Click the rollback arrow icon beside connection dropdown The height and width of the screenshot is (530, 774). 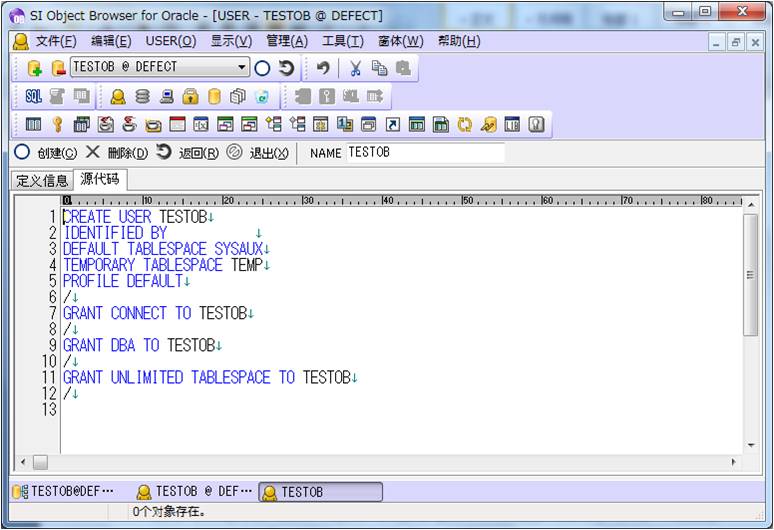pos(286,68)
